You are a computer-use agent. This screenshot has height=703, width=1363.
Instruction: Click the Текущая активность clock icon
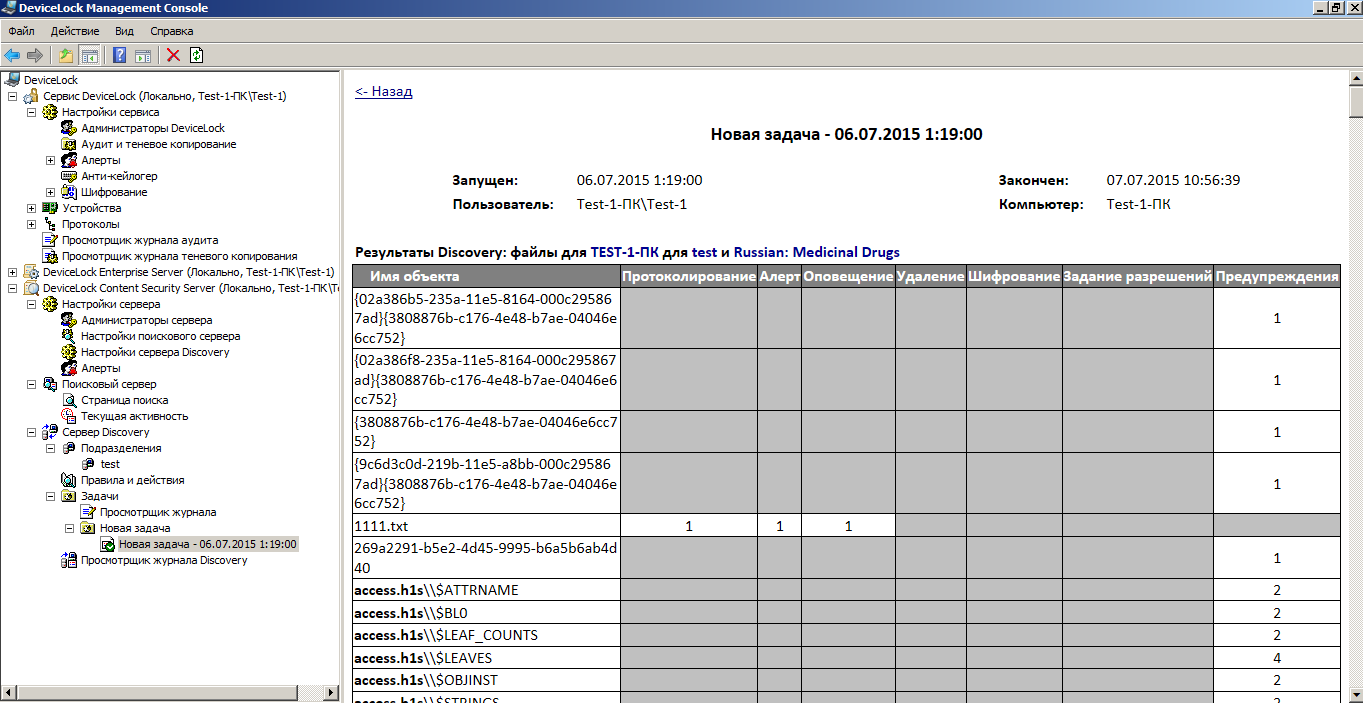(69, 416)
